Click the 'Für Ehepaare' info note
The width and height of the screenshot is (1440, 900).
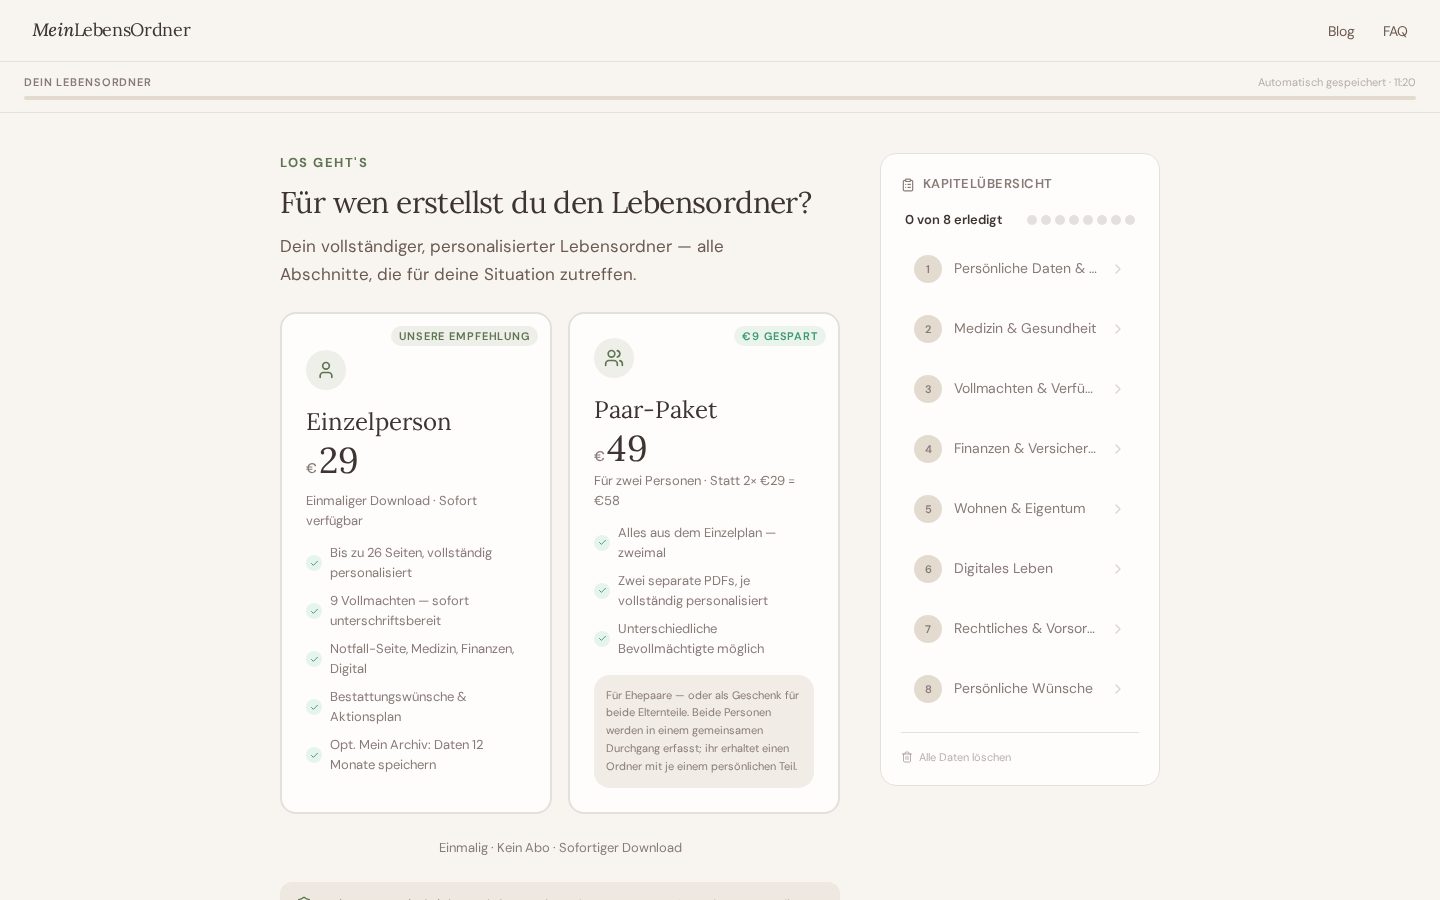(x=704, y=731)
